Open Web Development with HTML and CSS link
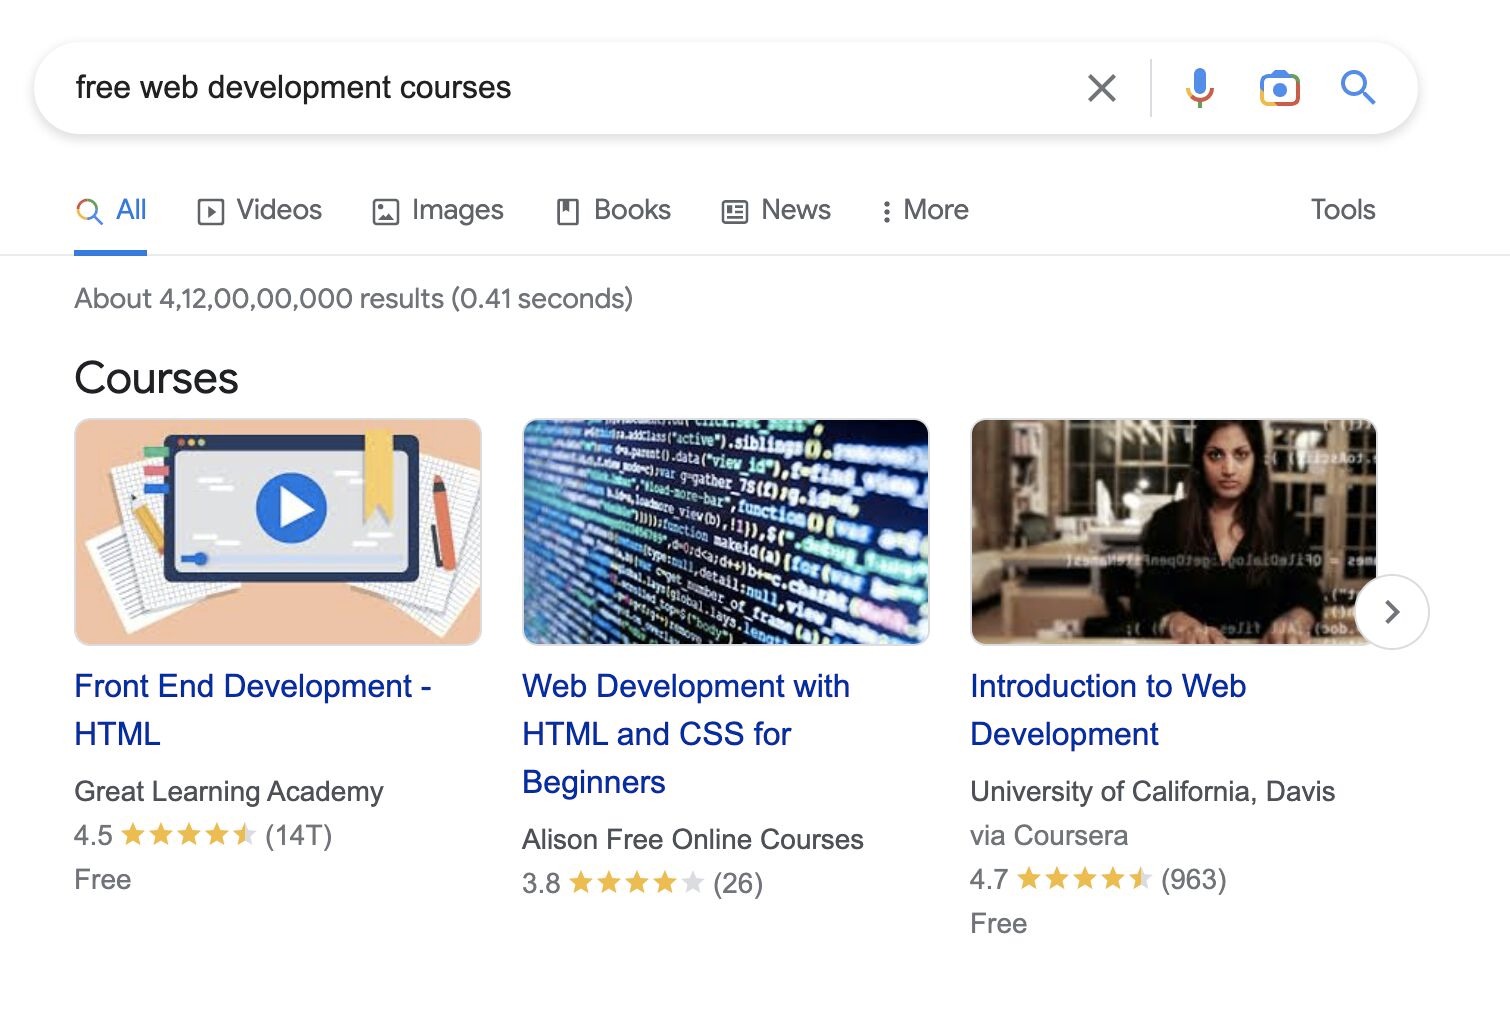The height and width of the screenshot is (1034, 1510). coord(686,734)
